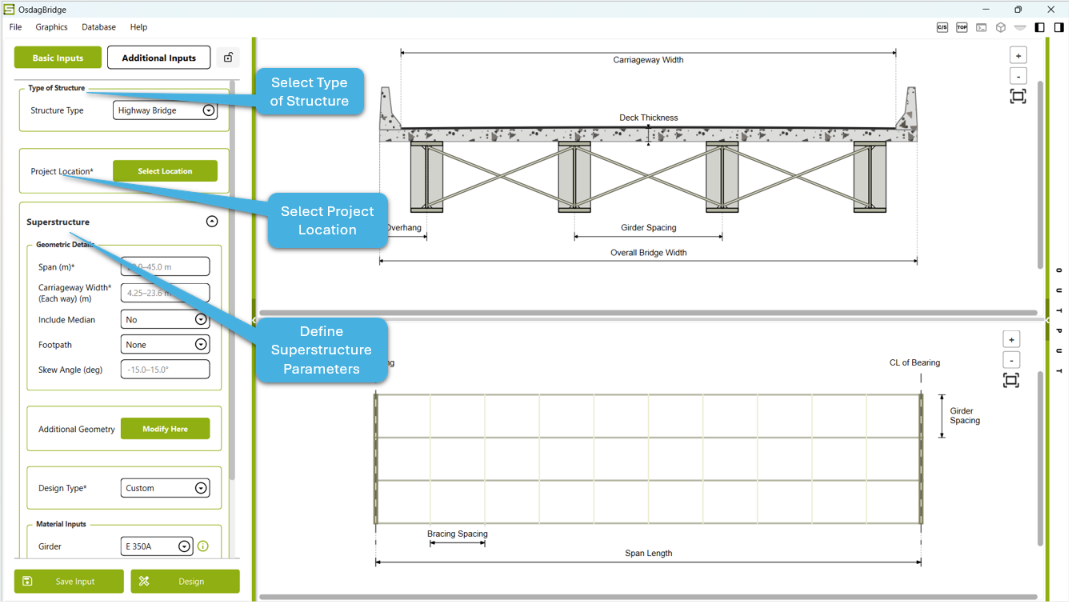
Task: Click the lock icon beside Additional Inputs
Action: point(228,58)
